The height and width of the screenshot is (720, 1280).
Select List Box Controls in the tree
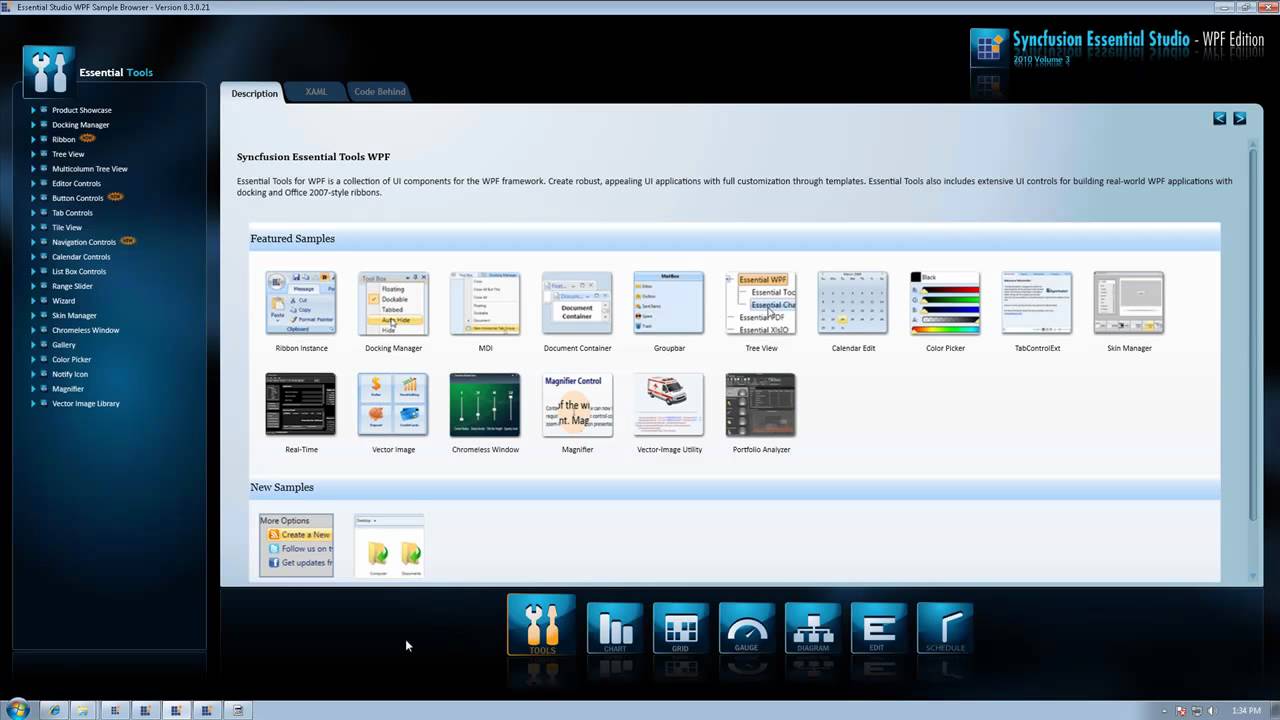(x=79, y=272)
